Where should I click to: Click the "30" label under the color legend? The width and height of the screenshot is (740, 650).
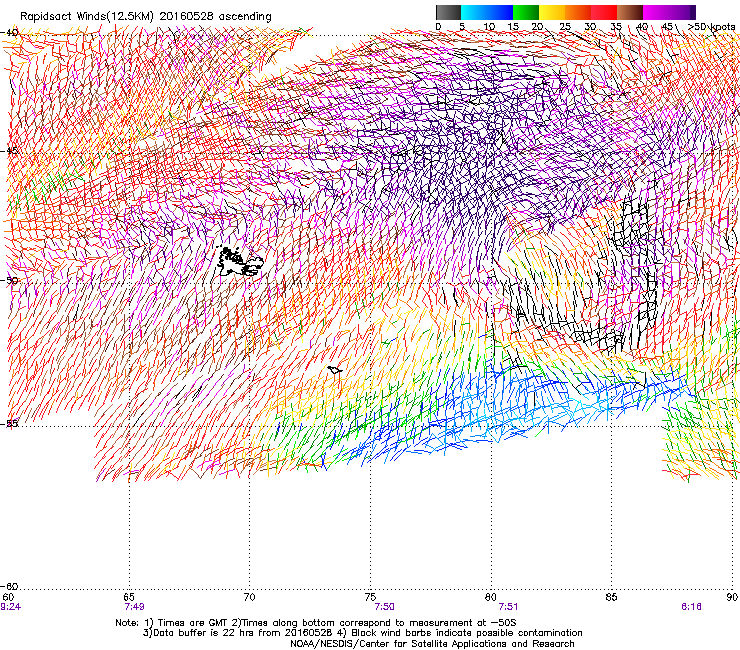590,27
